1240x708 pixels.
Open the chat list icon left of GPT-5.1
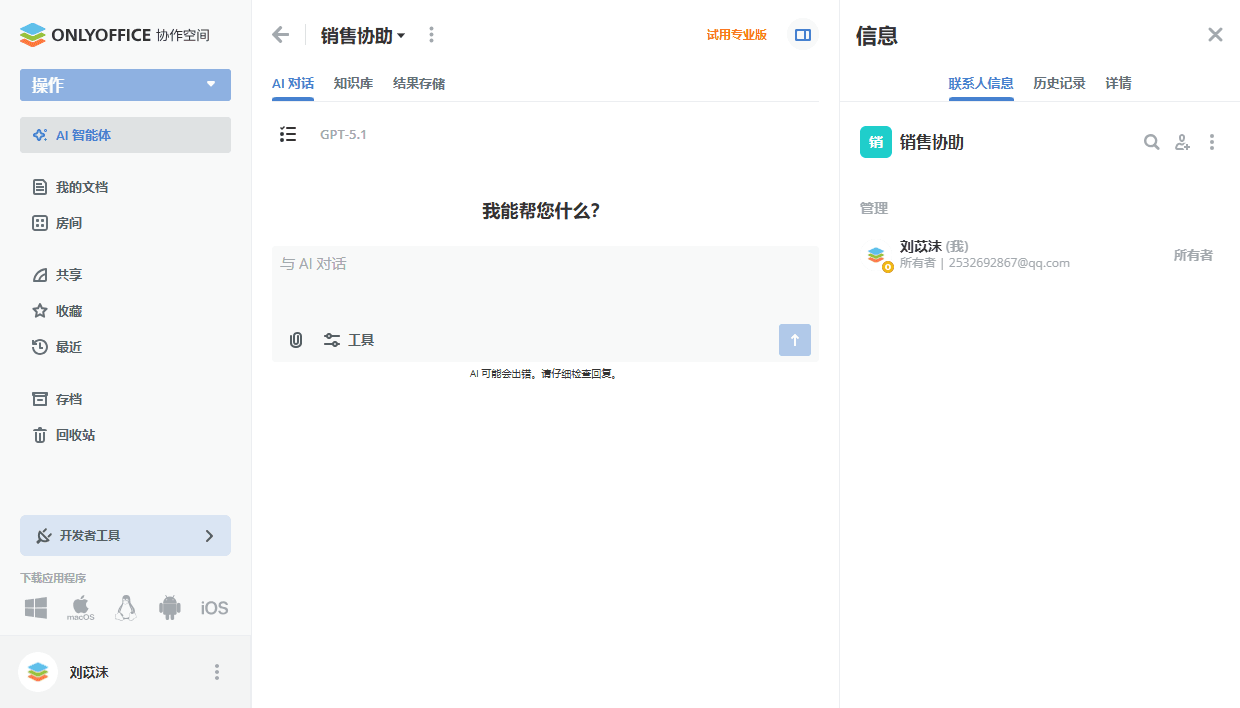[x=288, y=134]
